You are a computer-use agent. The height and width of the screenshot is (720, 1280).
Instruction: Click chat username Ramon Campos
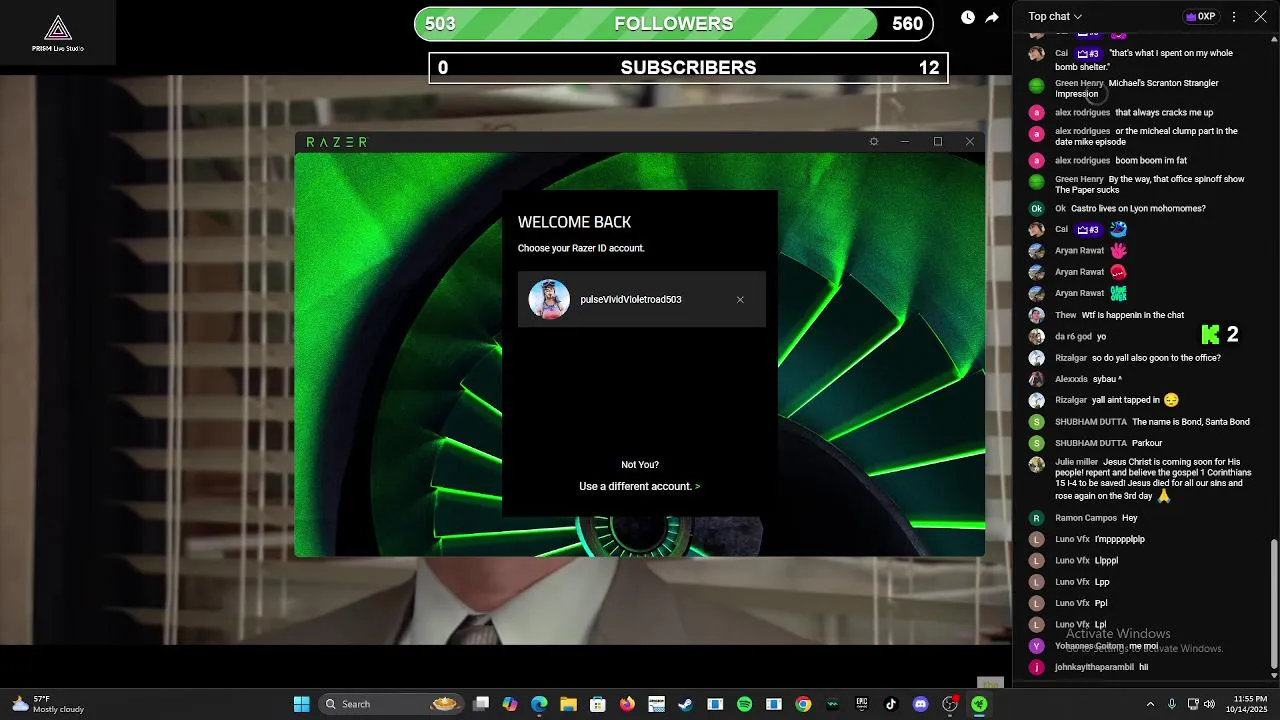coord(1086,518)
